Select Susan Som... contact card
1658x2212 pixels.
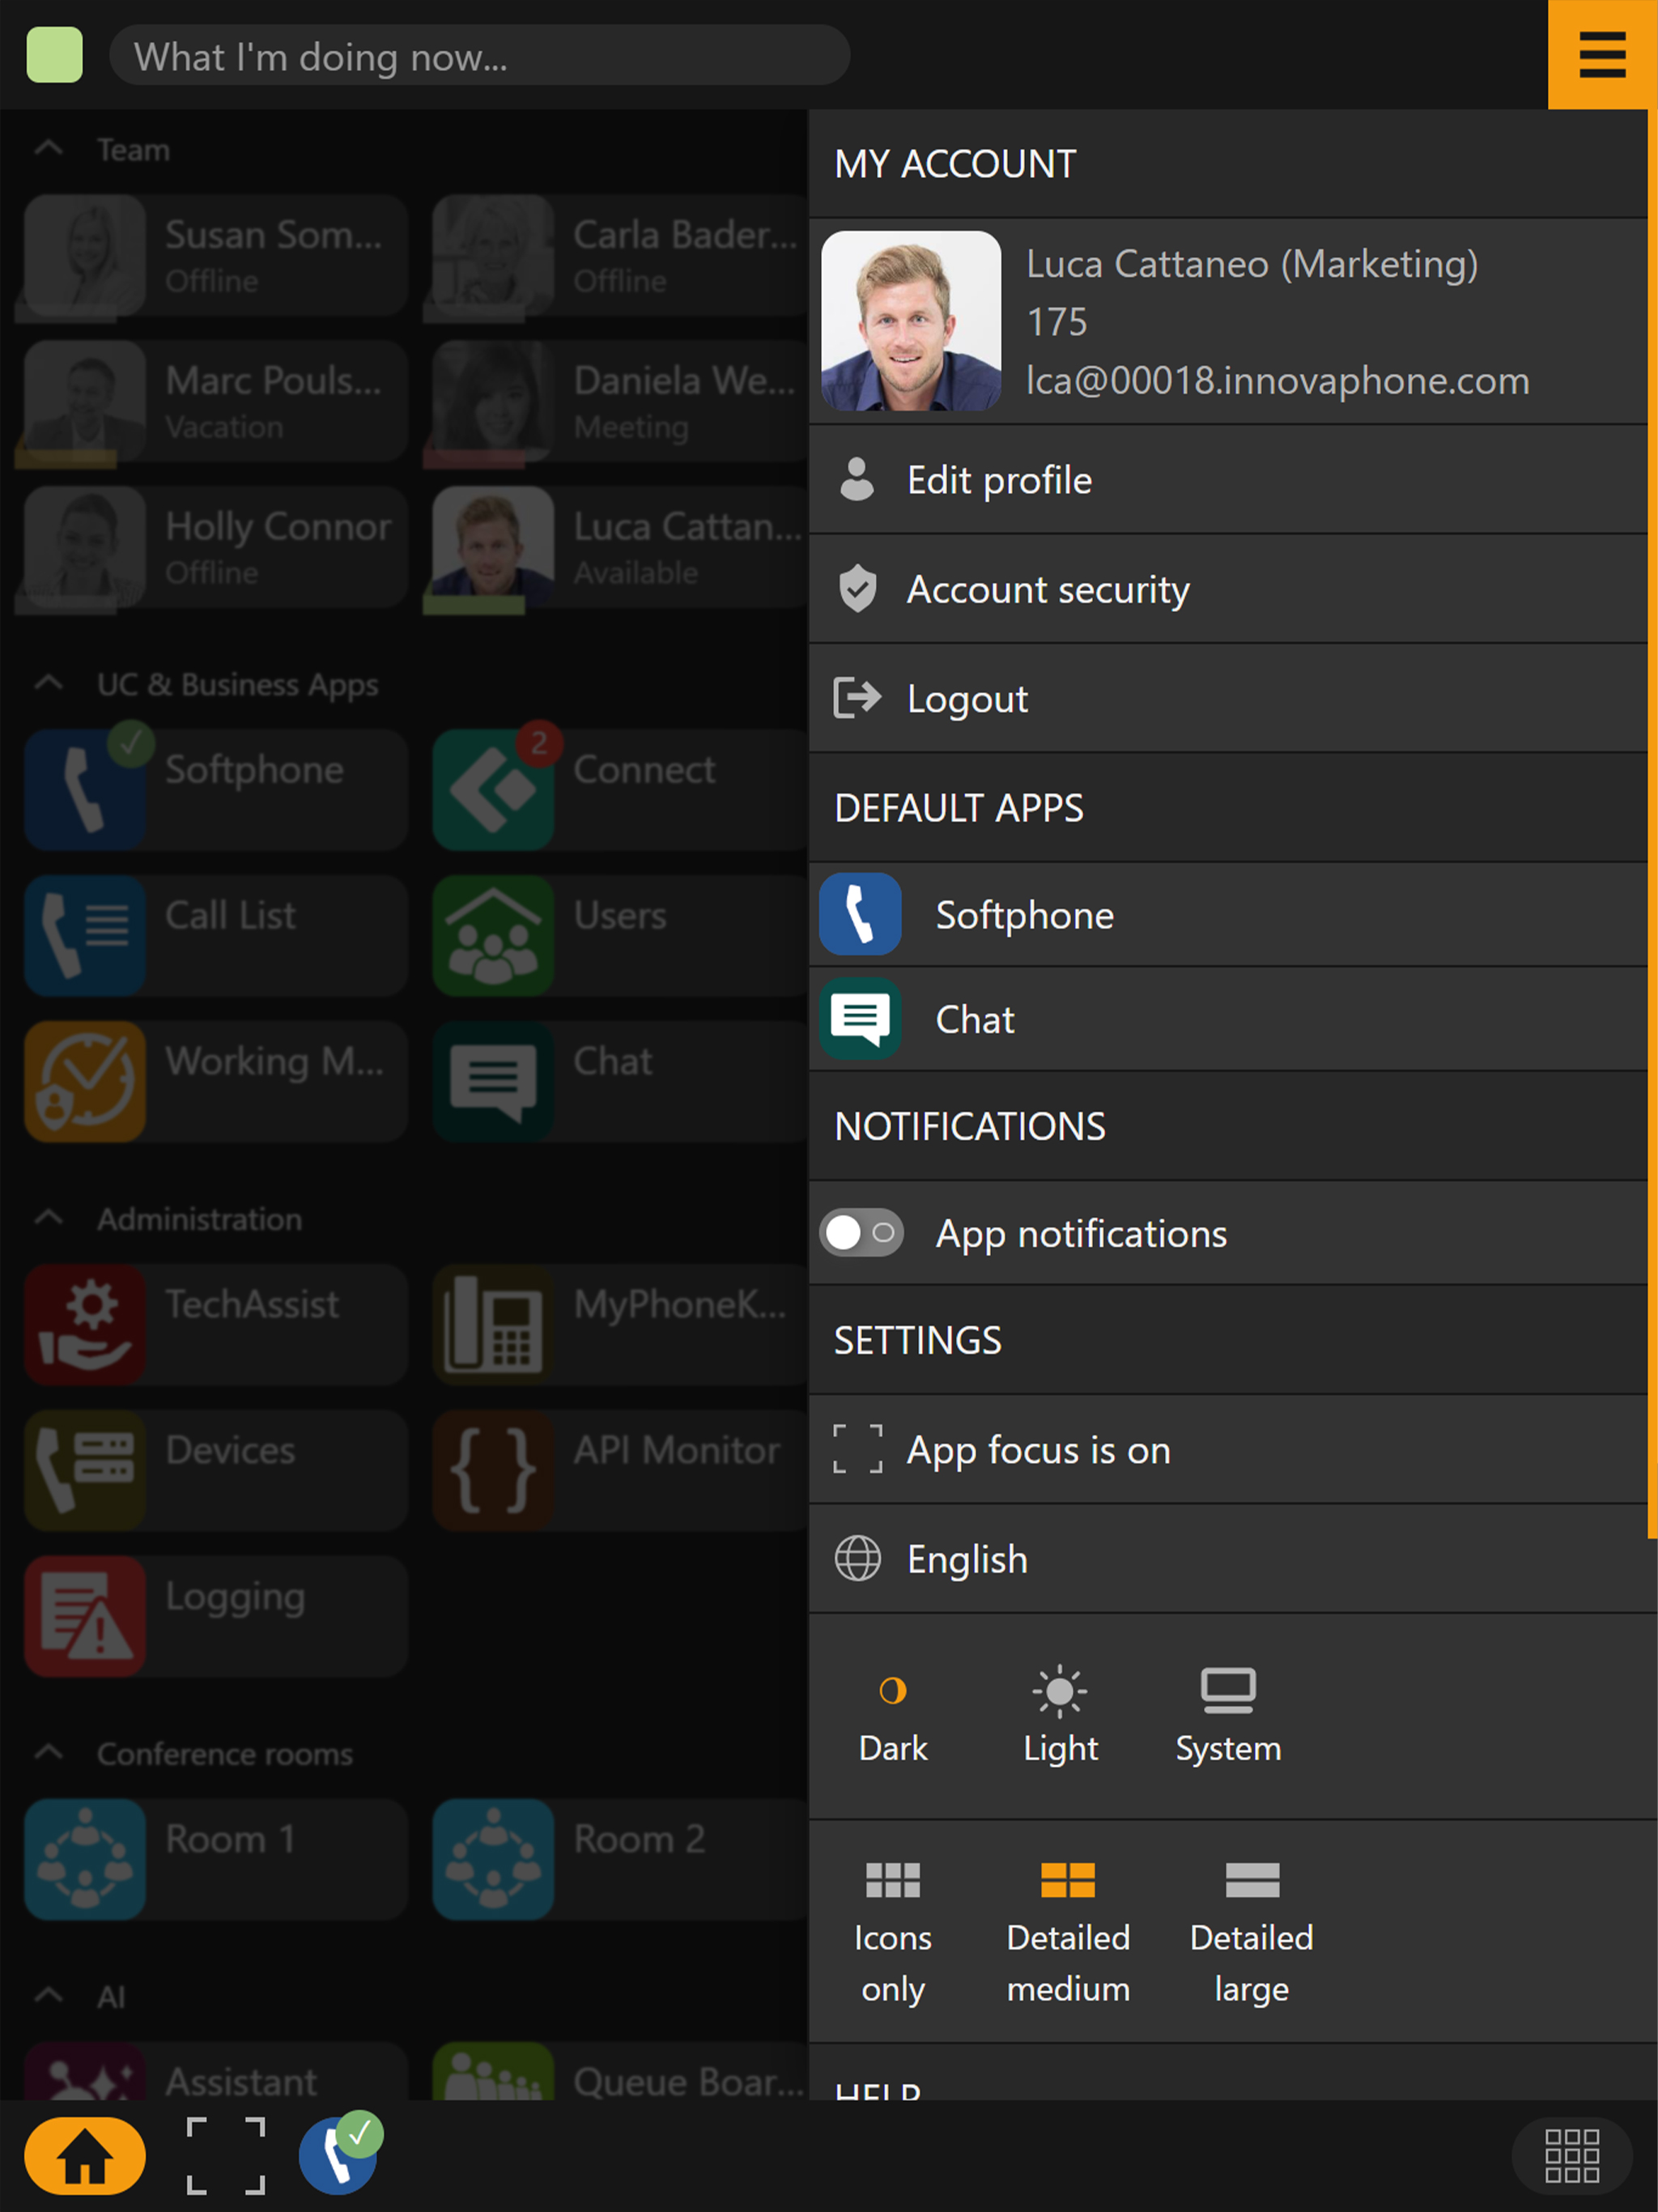tap(216, 256)
